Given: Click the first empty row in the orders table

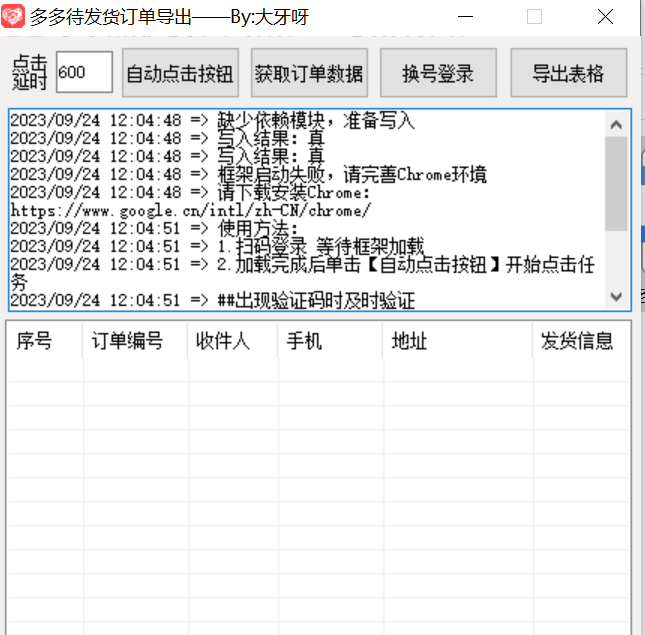Looking at the screenshot, I should [318, 369].
